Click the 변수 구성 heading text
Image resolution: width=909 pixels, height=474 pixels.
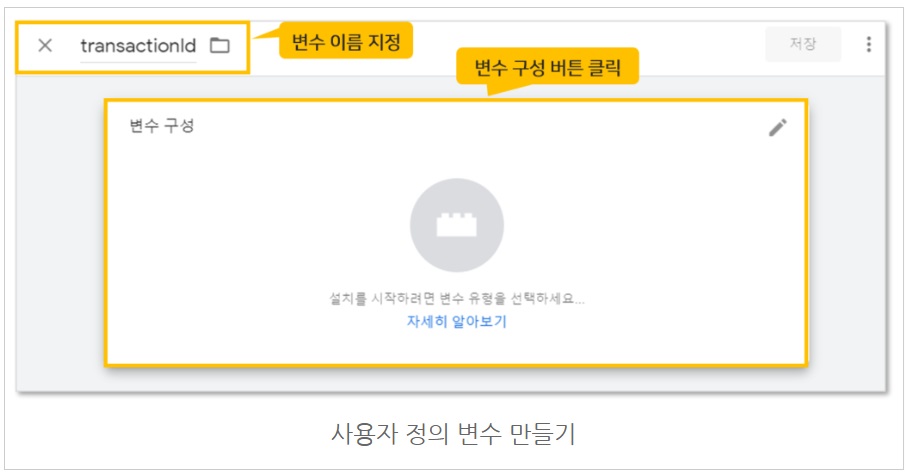tap(162, 126)
